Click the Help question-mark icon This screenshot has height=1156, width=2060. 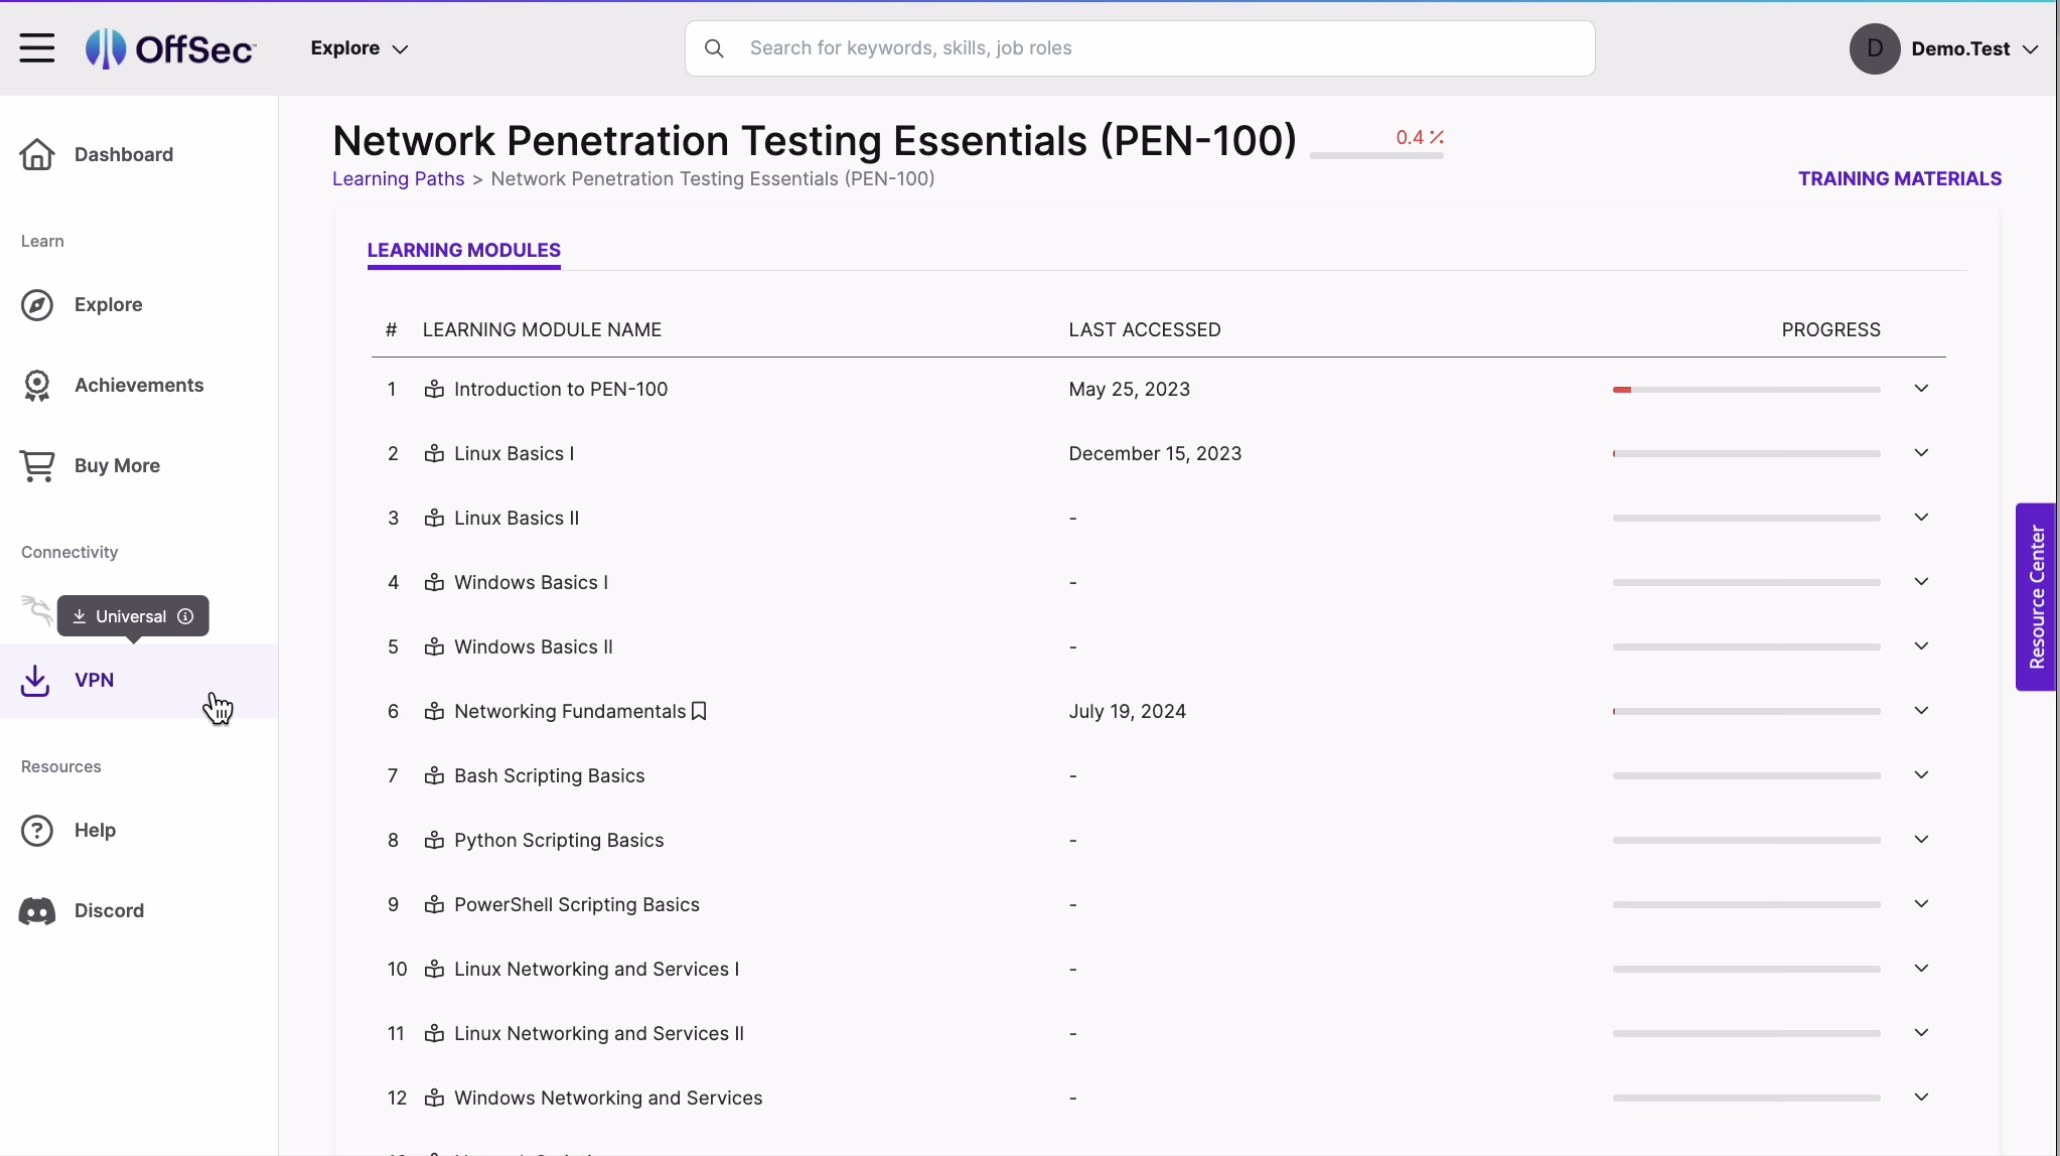tap(36, 830)
